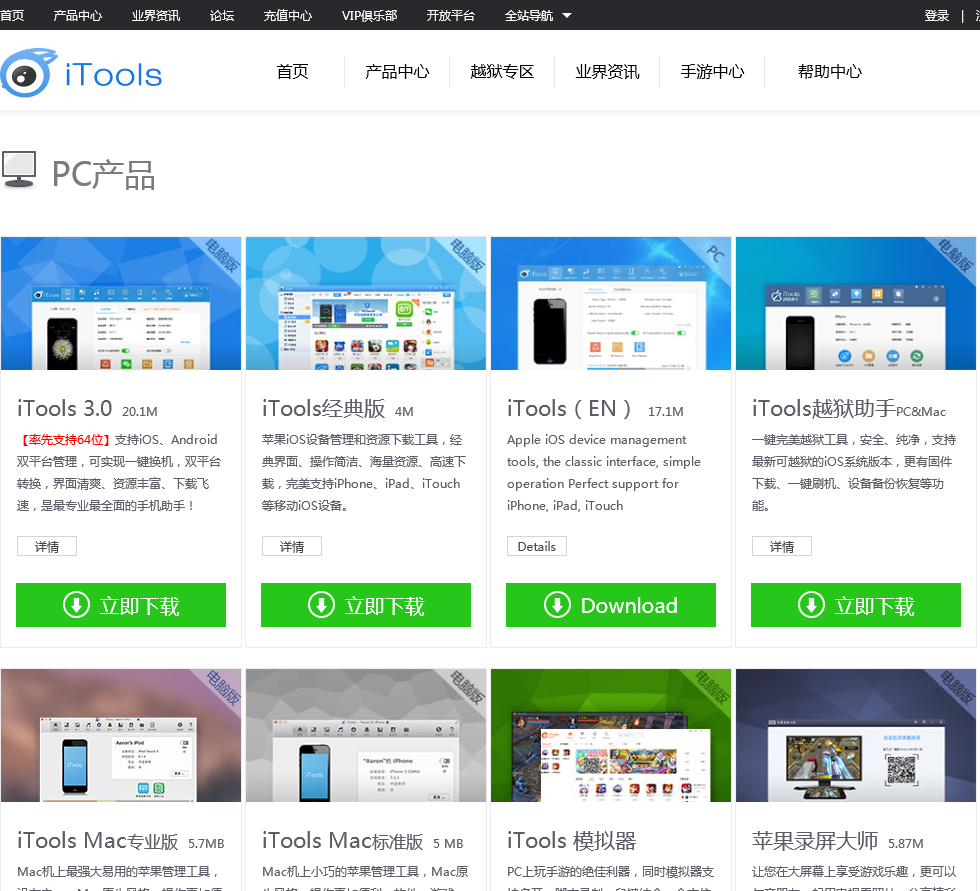Open the 苹果录屏大师 product screenshot

click(x=856, y=735)
